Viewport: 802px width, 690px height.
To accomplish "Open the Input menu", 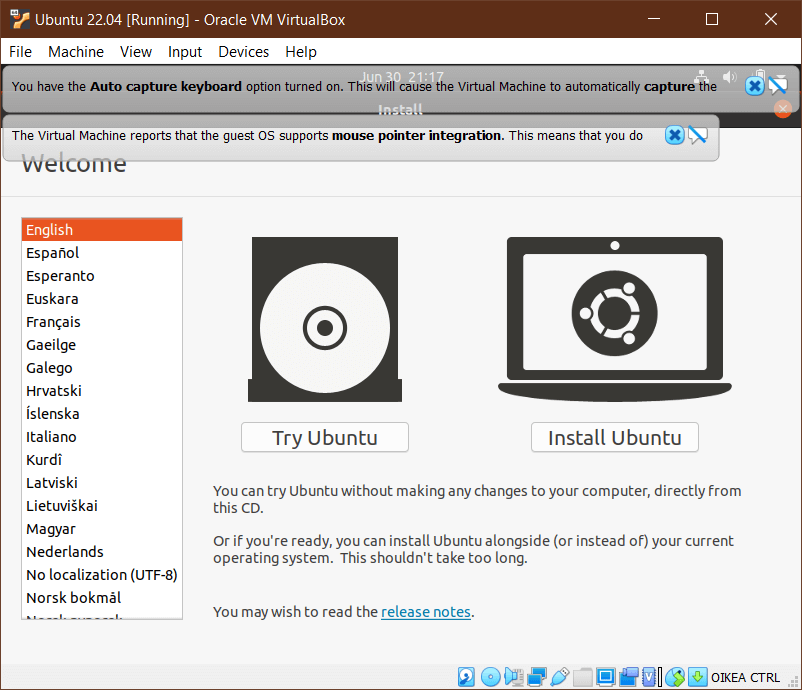I will pos(185,52).
